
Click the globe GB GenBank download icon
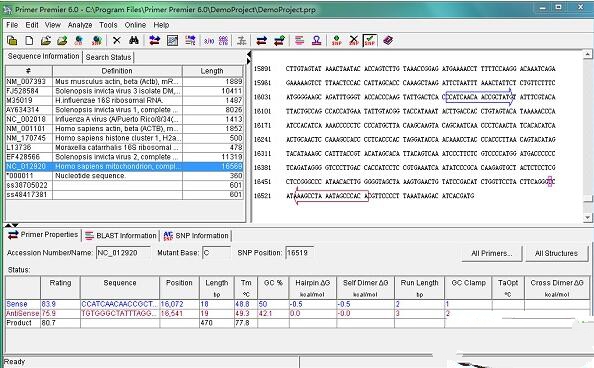[79, 40]
